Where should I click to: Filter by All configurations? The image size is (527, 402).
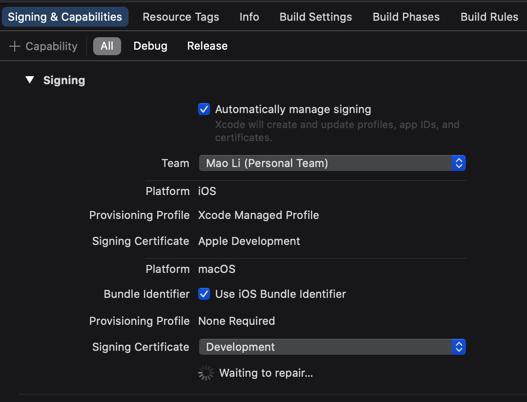[x=107, y=46]
